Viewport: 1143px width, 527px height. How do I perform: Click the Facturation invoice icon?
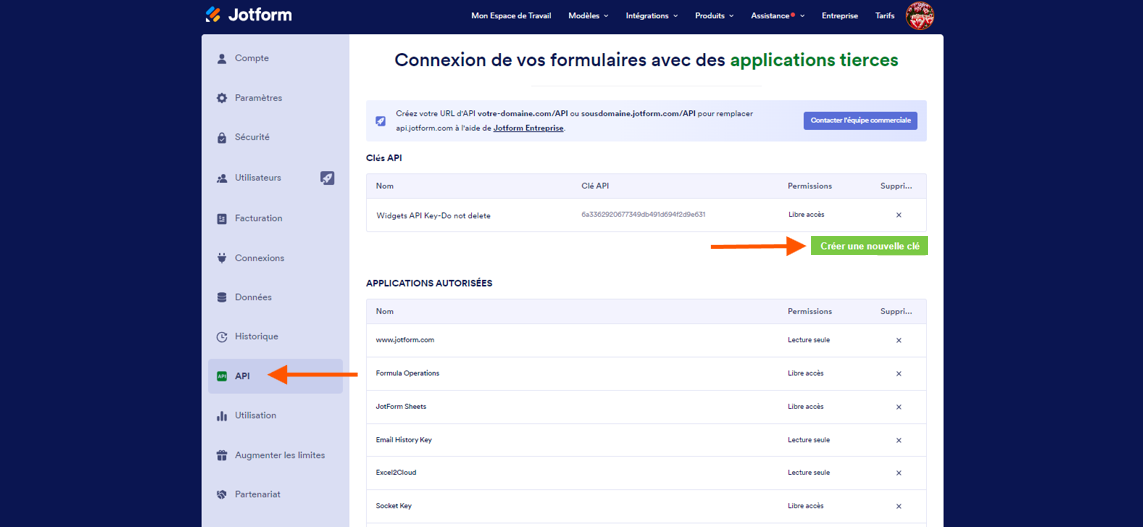(x=222, y=218)
